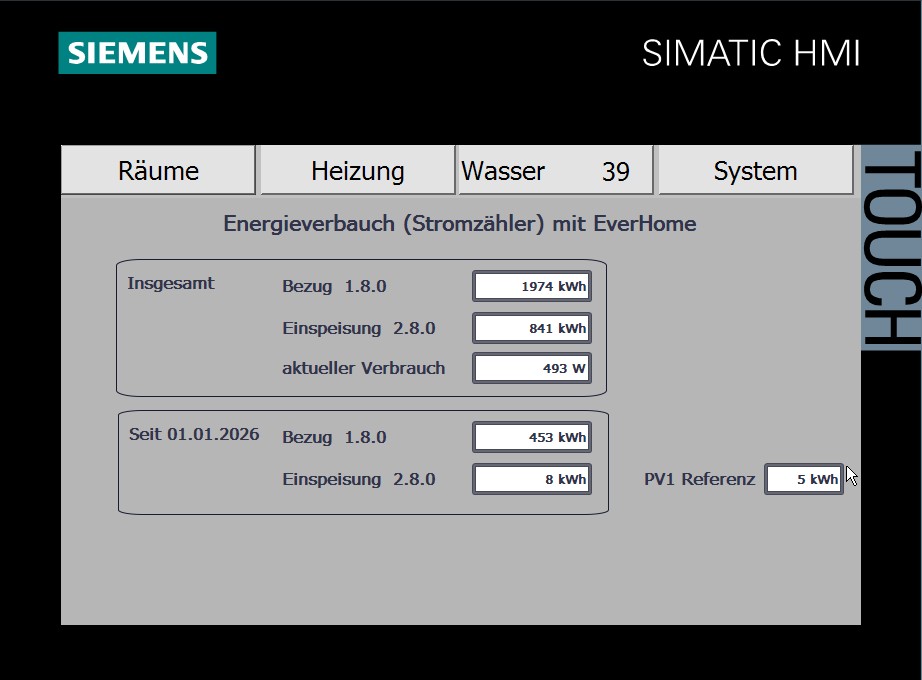Click the SIMATIC HMI title text
This screenshot has width=922, height=680.
click(751, 54)
